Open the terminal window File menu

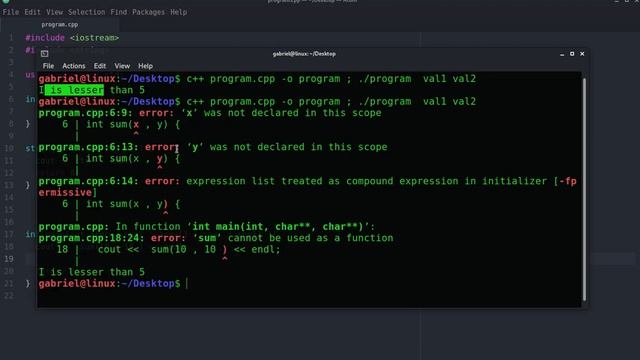point(48,66)
